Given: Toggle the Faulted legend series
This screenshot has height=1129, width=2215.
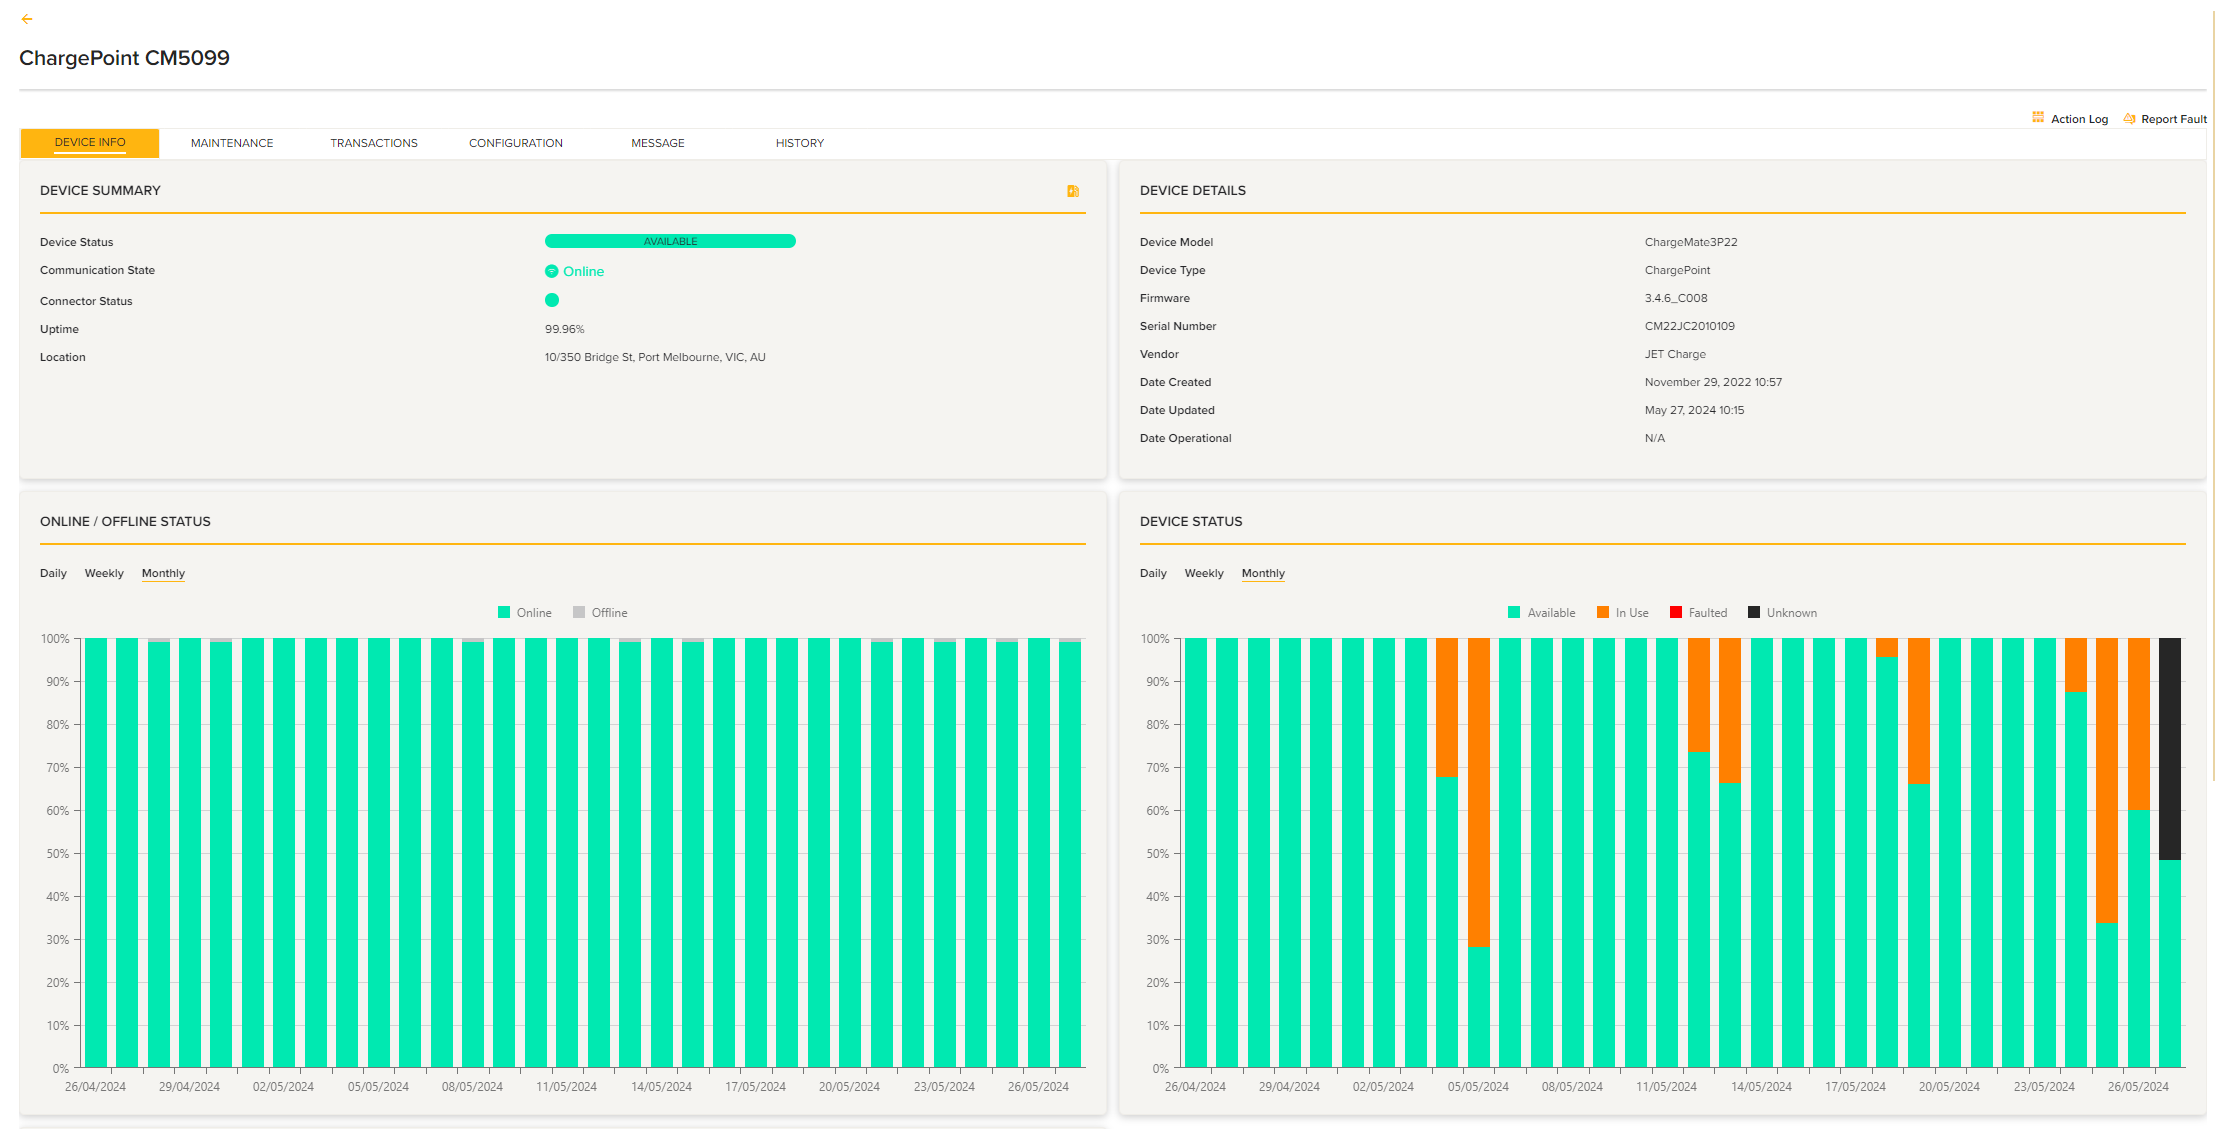Looking at the screenshot, I should click(x=1698, y=613).
